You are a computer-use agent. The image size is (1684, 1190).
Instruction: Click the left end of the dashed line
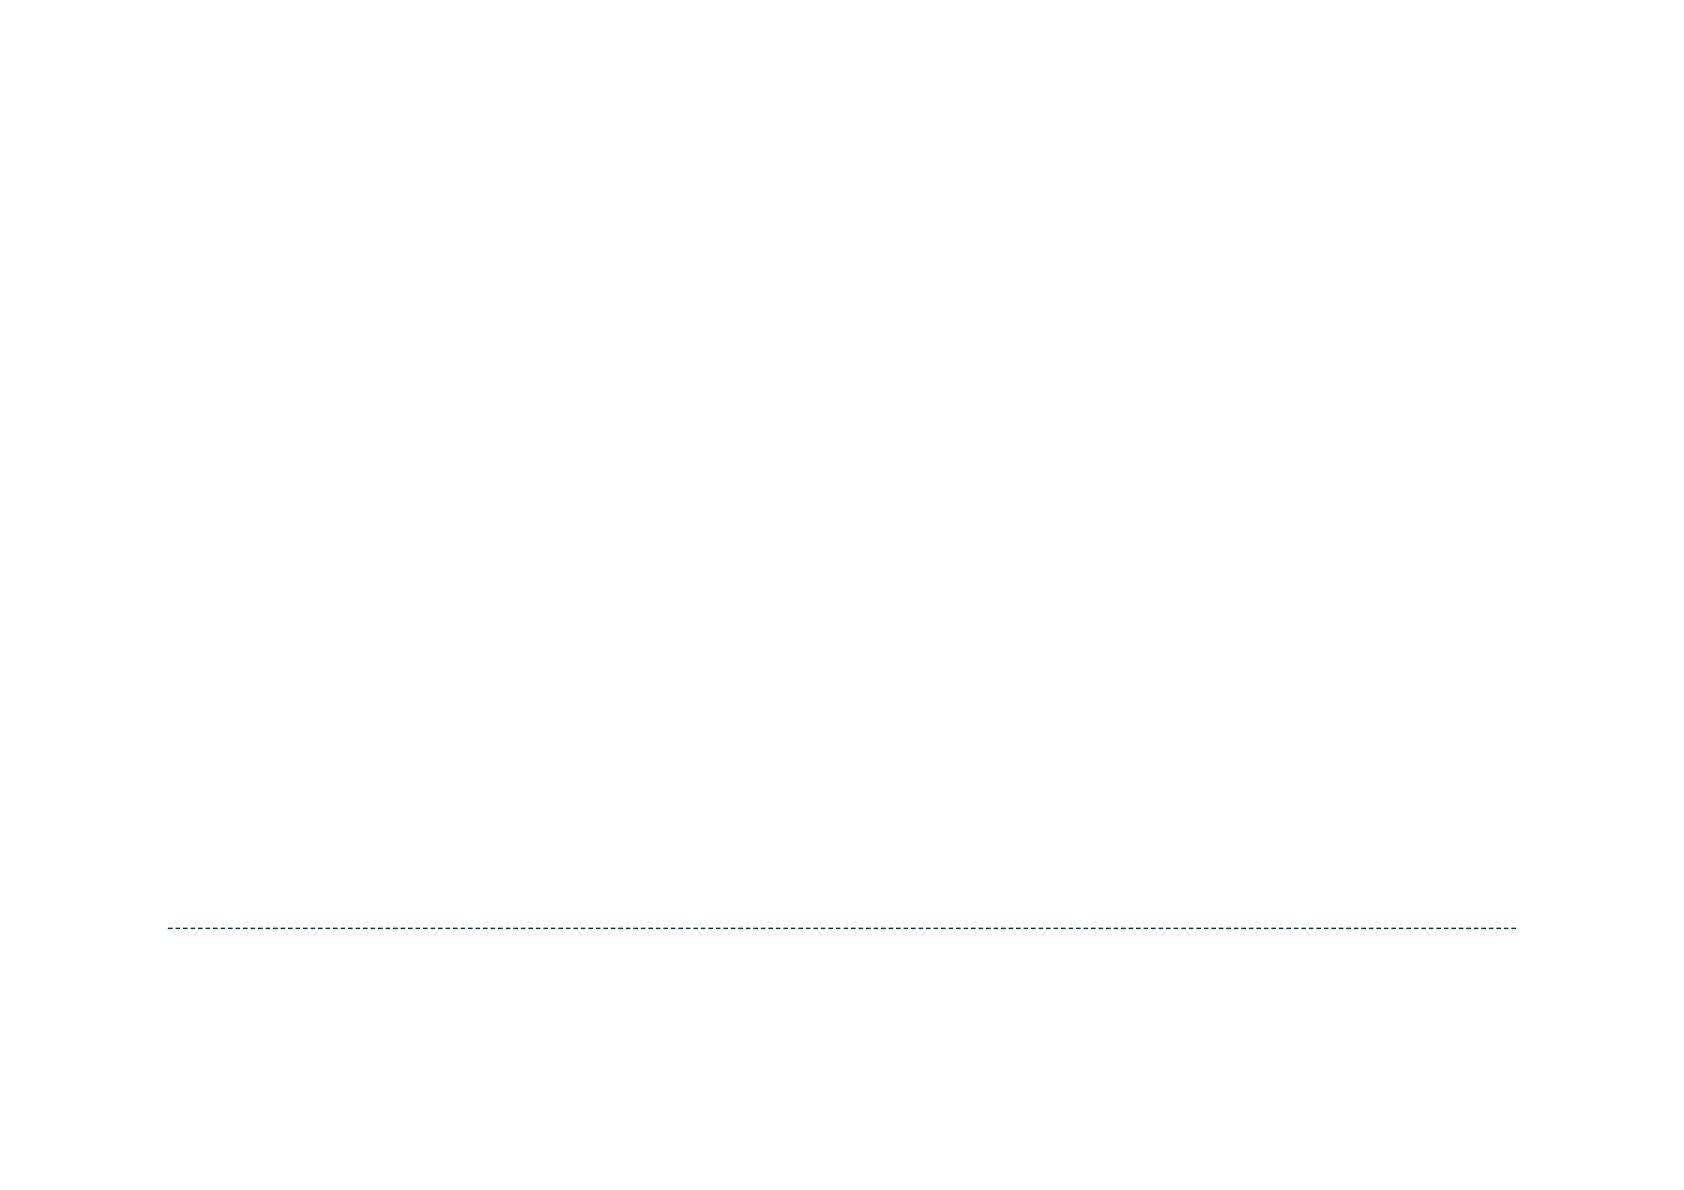click(x=170, y=928)
